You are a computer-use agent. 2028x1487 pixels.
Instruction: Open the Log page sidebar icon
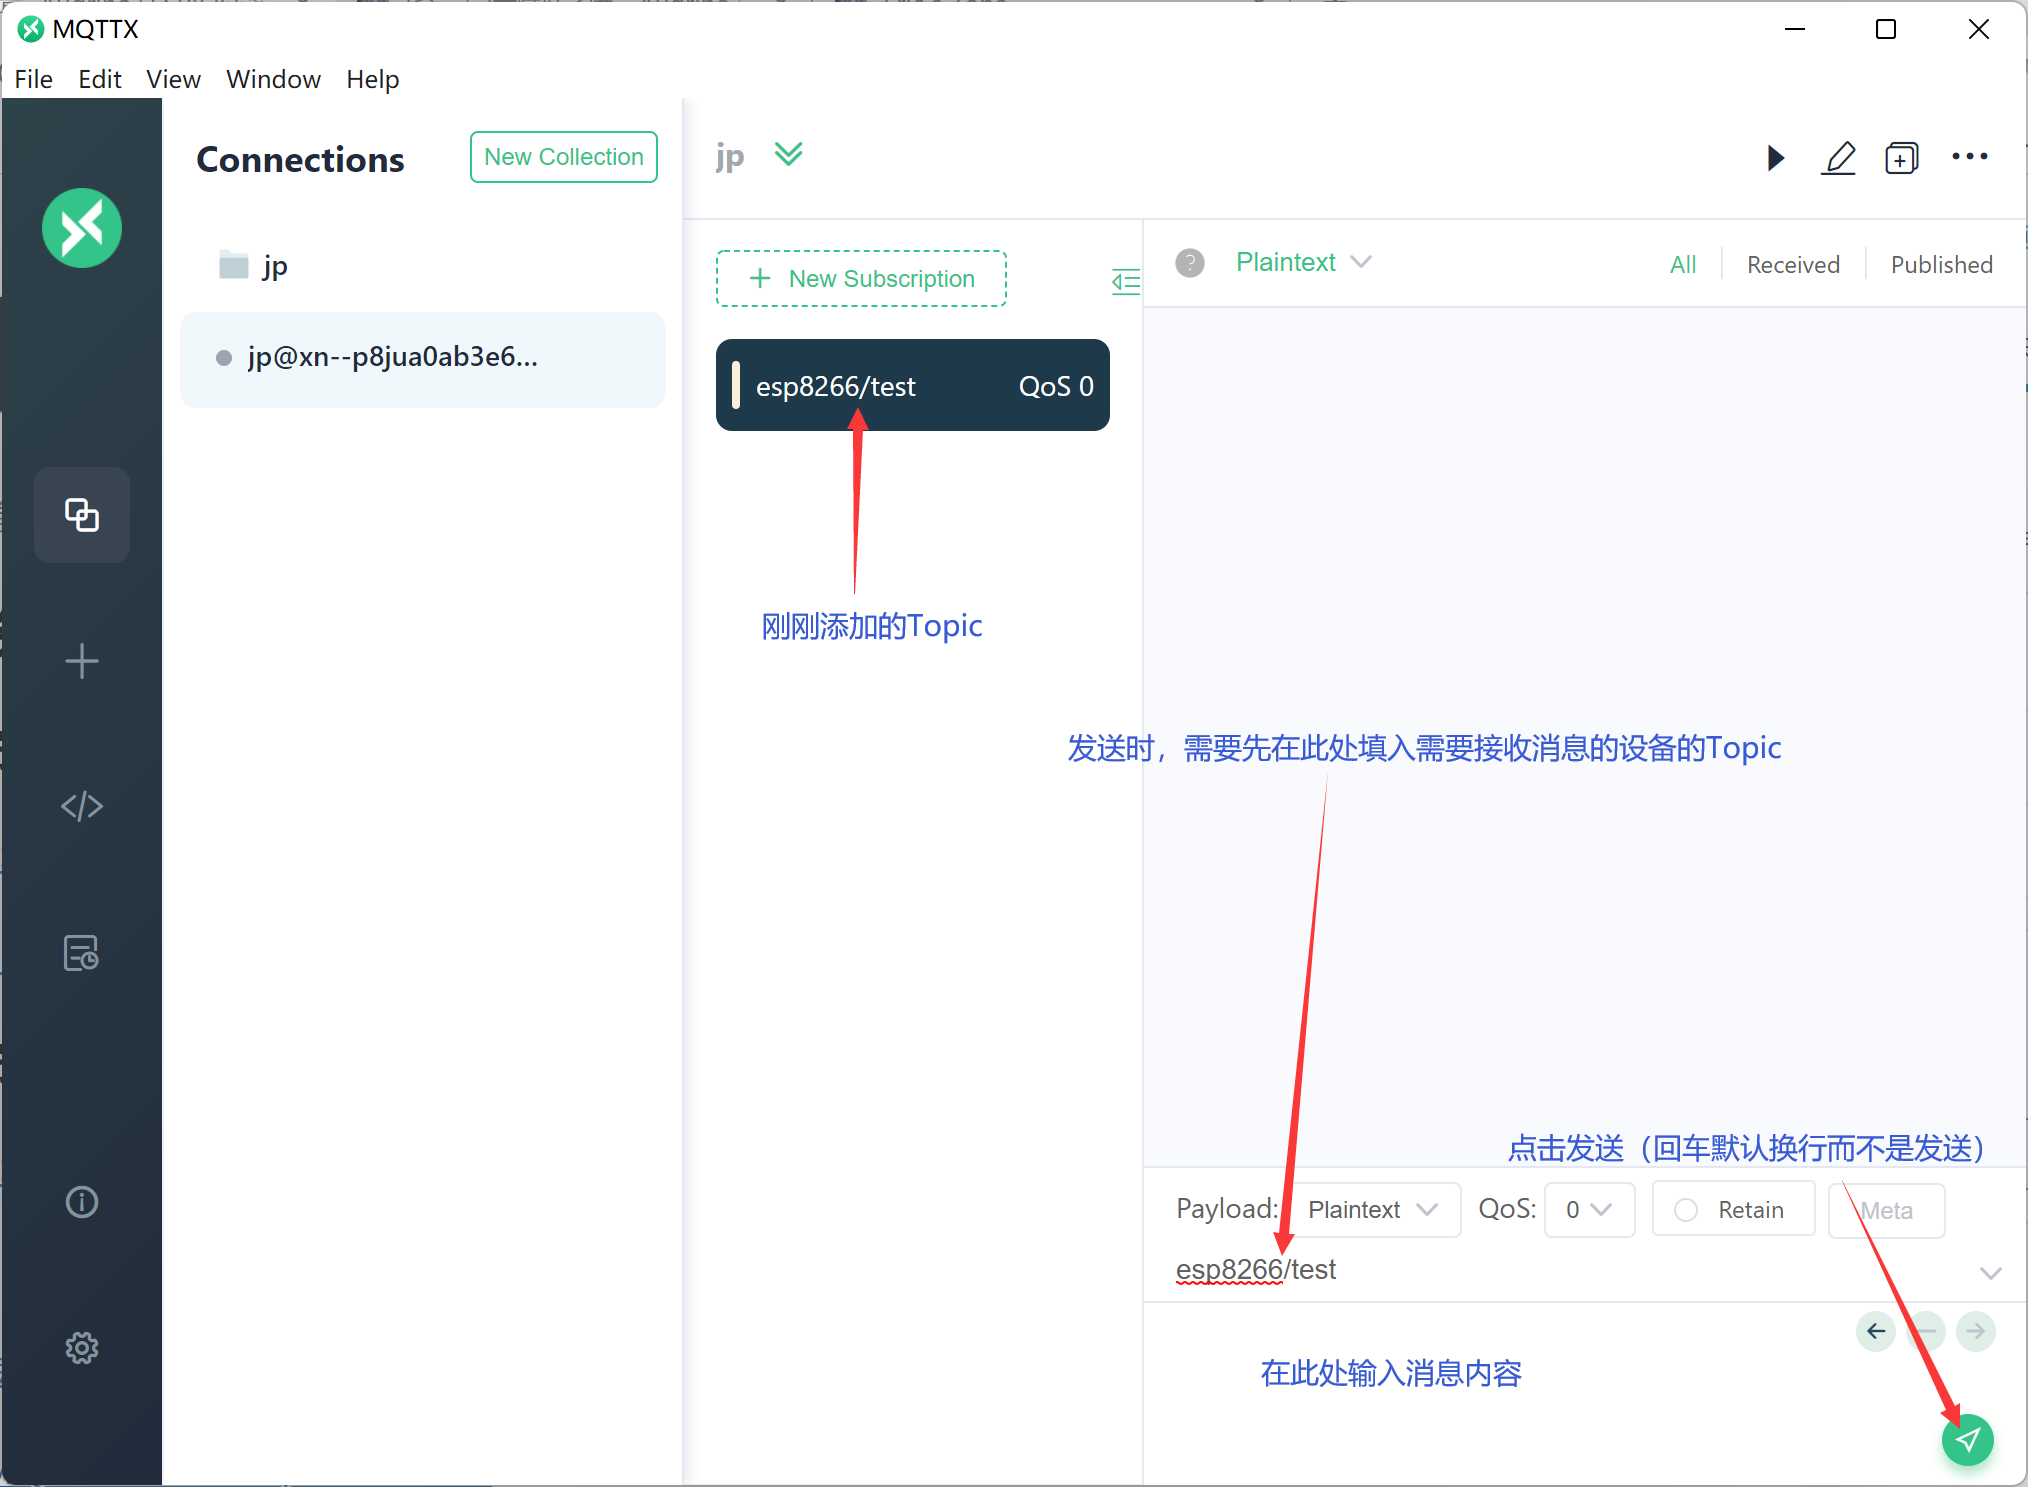click(81, 953)
